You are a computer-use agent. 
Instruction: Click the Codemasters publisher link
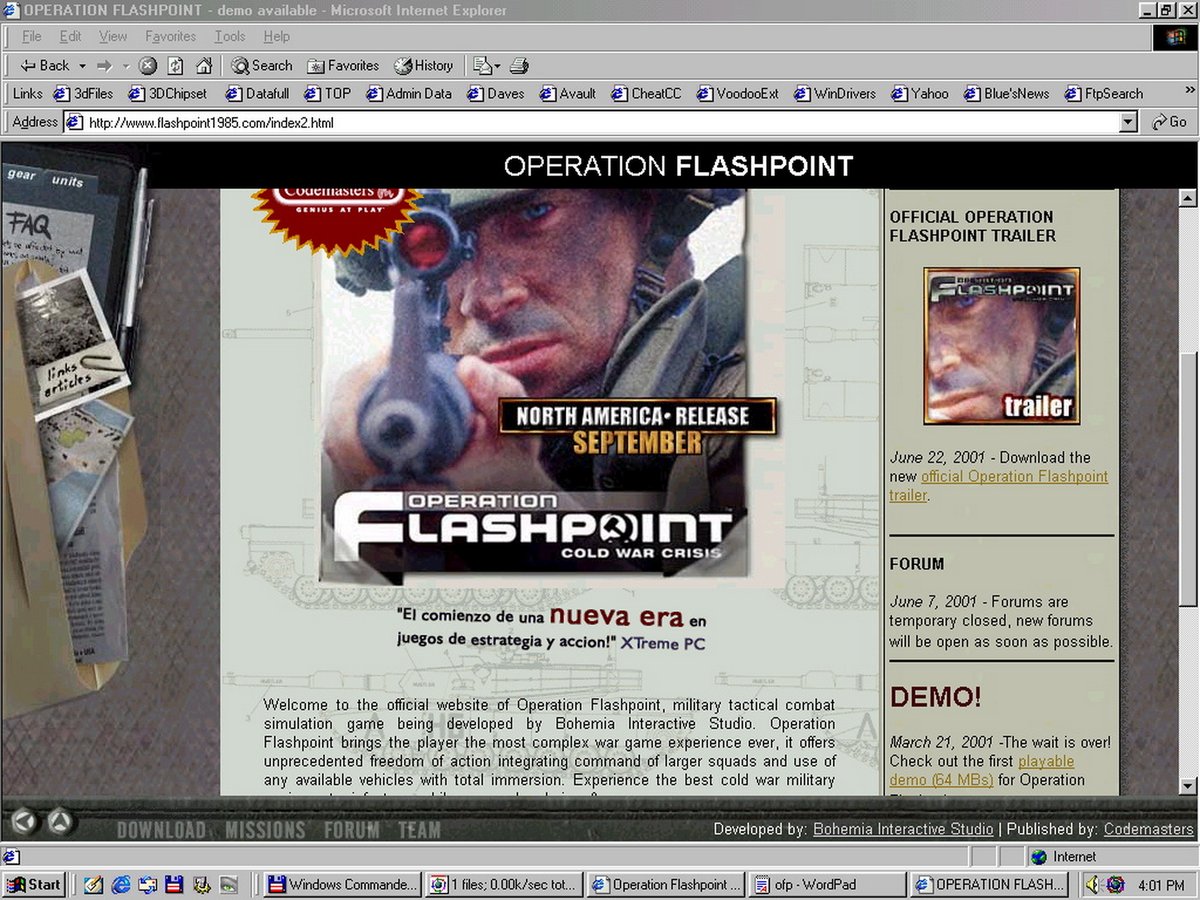1148,829
